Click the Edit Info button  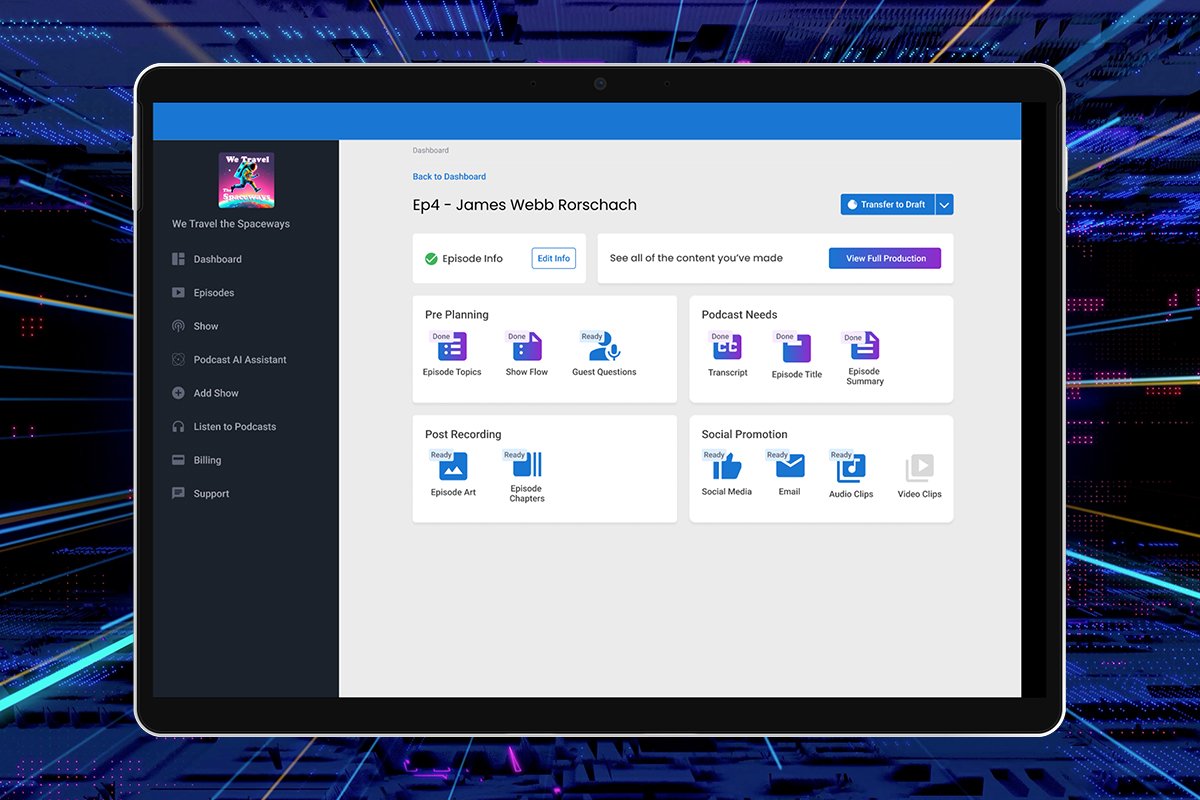click(x=554, y=258)
